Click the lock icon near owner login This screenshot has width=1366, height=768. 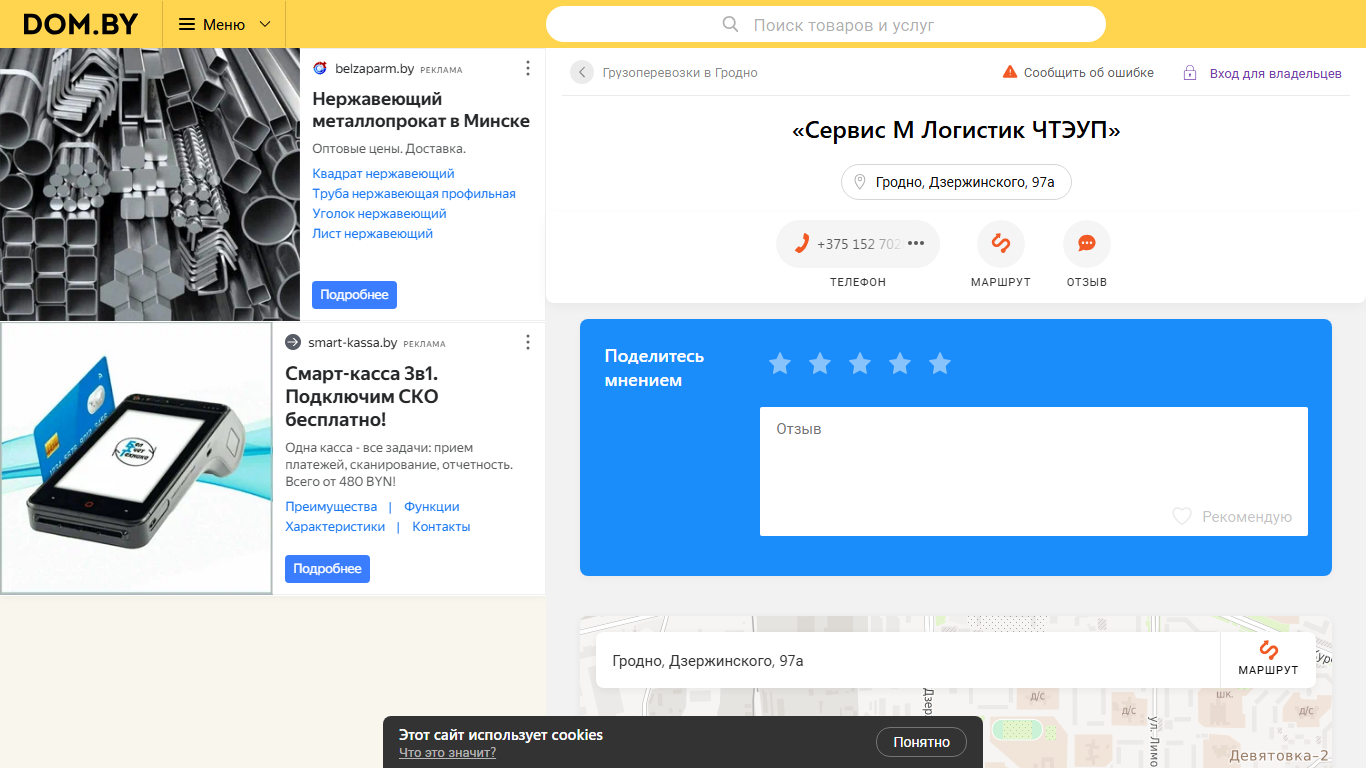(1190, 72)
